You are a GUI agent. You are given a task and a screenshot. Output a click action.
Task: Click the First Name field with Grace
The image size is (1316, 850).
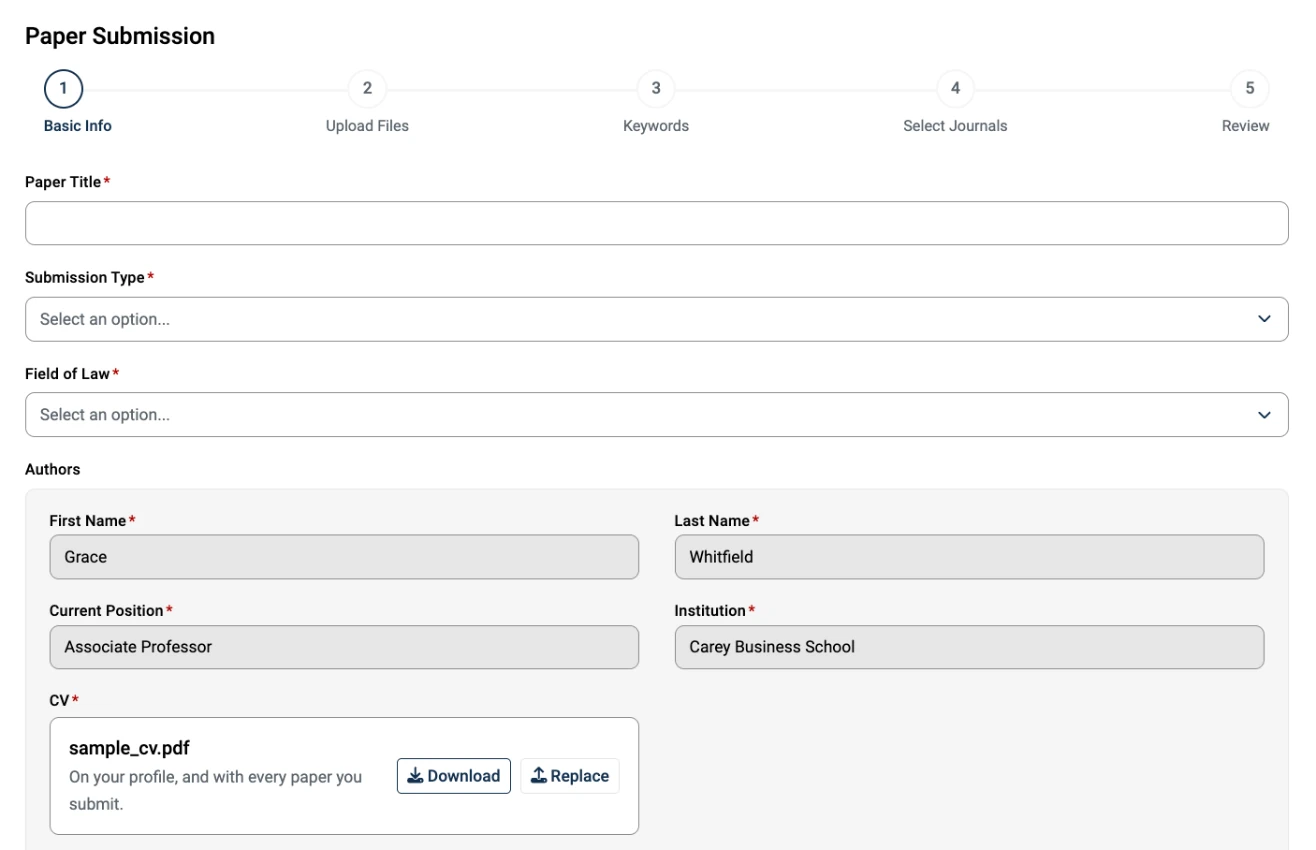coord(344,557)
